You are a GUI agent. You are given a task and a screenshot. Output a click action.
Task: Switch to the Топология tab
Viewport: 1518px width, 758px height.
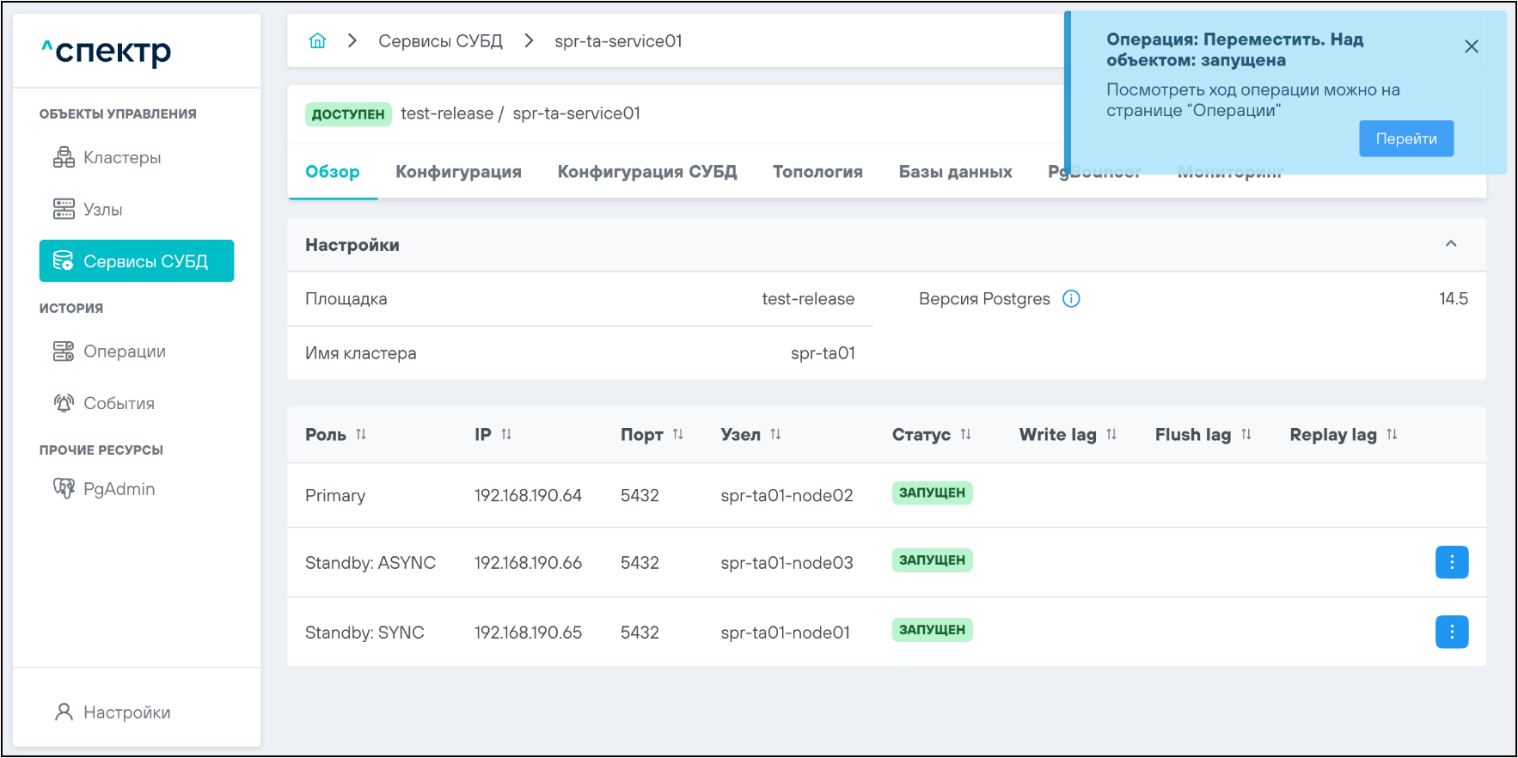pyautogui.click(x=817, y=172)
